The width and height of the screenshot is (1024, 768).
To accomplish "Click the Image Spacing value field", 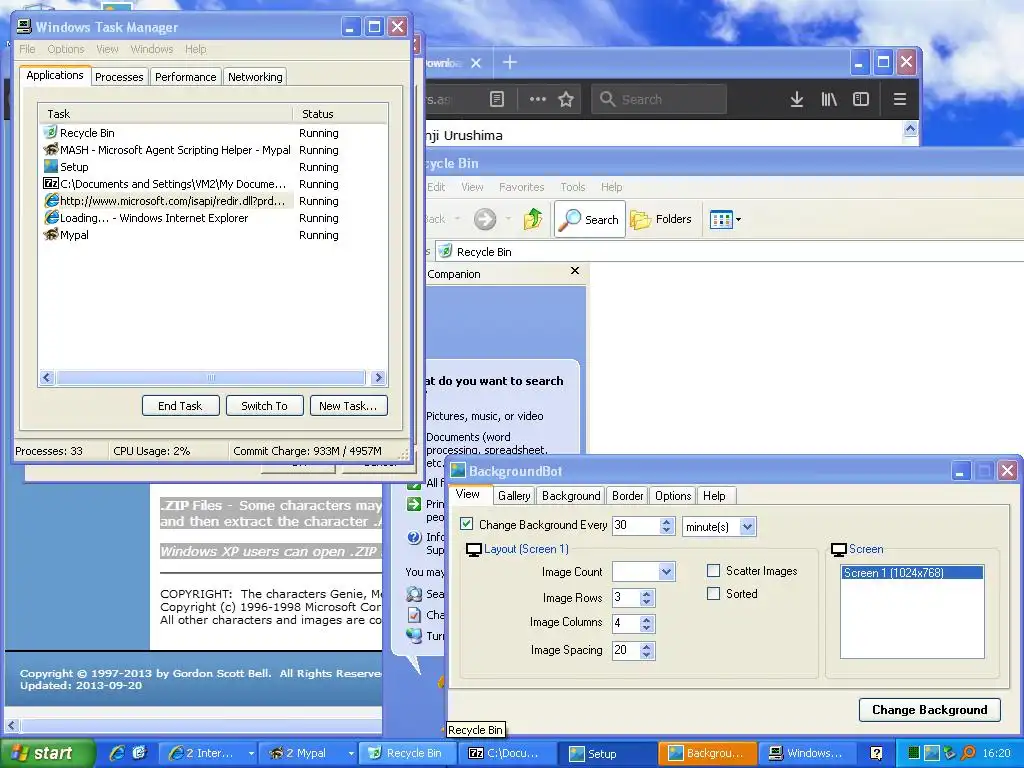I will point(625,650).
